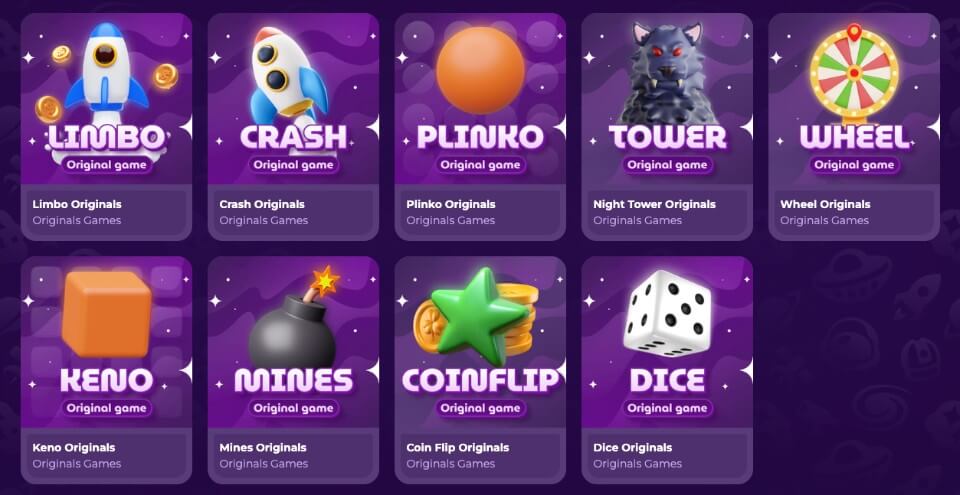The width and height of the screenshot is (960, 495).
Task: Open the Wheel Originals title link
Action: click(825, 204)
